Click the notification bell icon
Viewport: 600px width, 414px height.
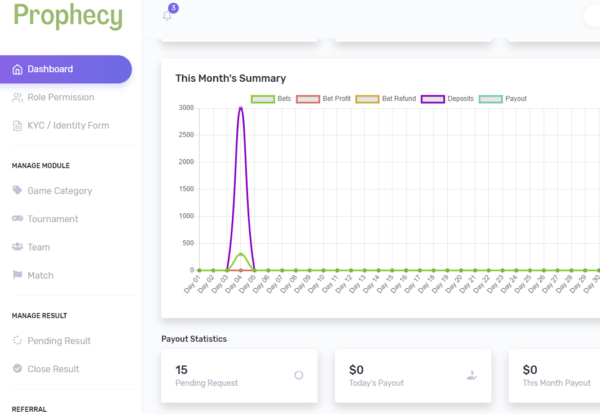tap(167, 15)
